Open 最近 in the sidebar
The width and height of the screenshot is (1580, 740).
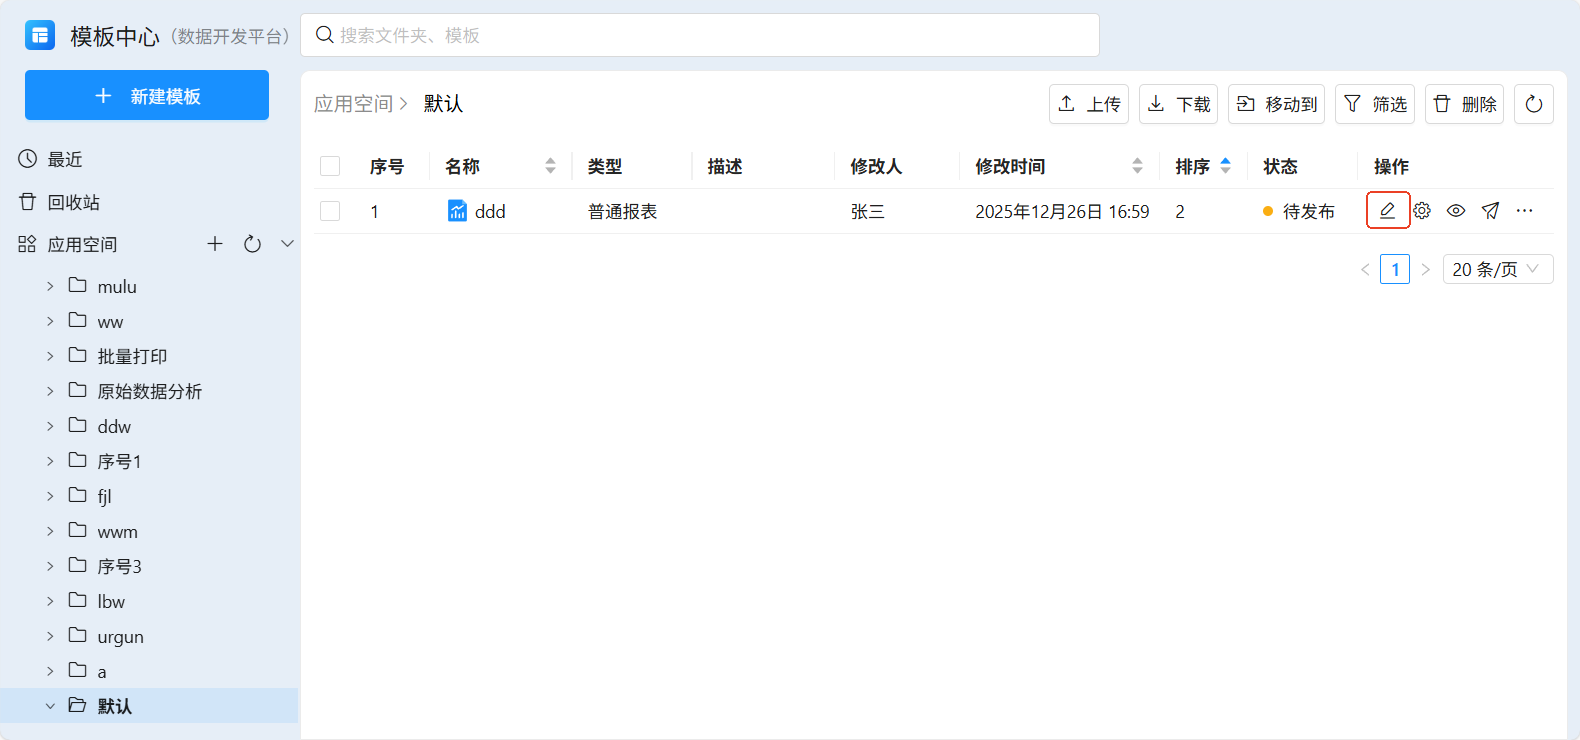click(64, 159)
